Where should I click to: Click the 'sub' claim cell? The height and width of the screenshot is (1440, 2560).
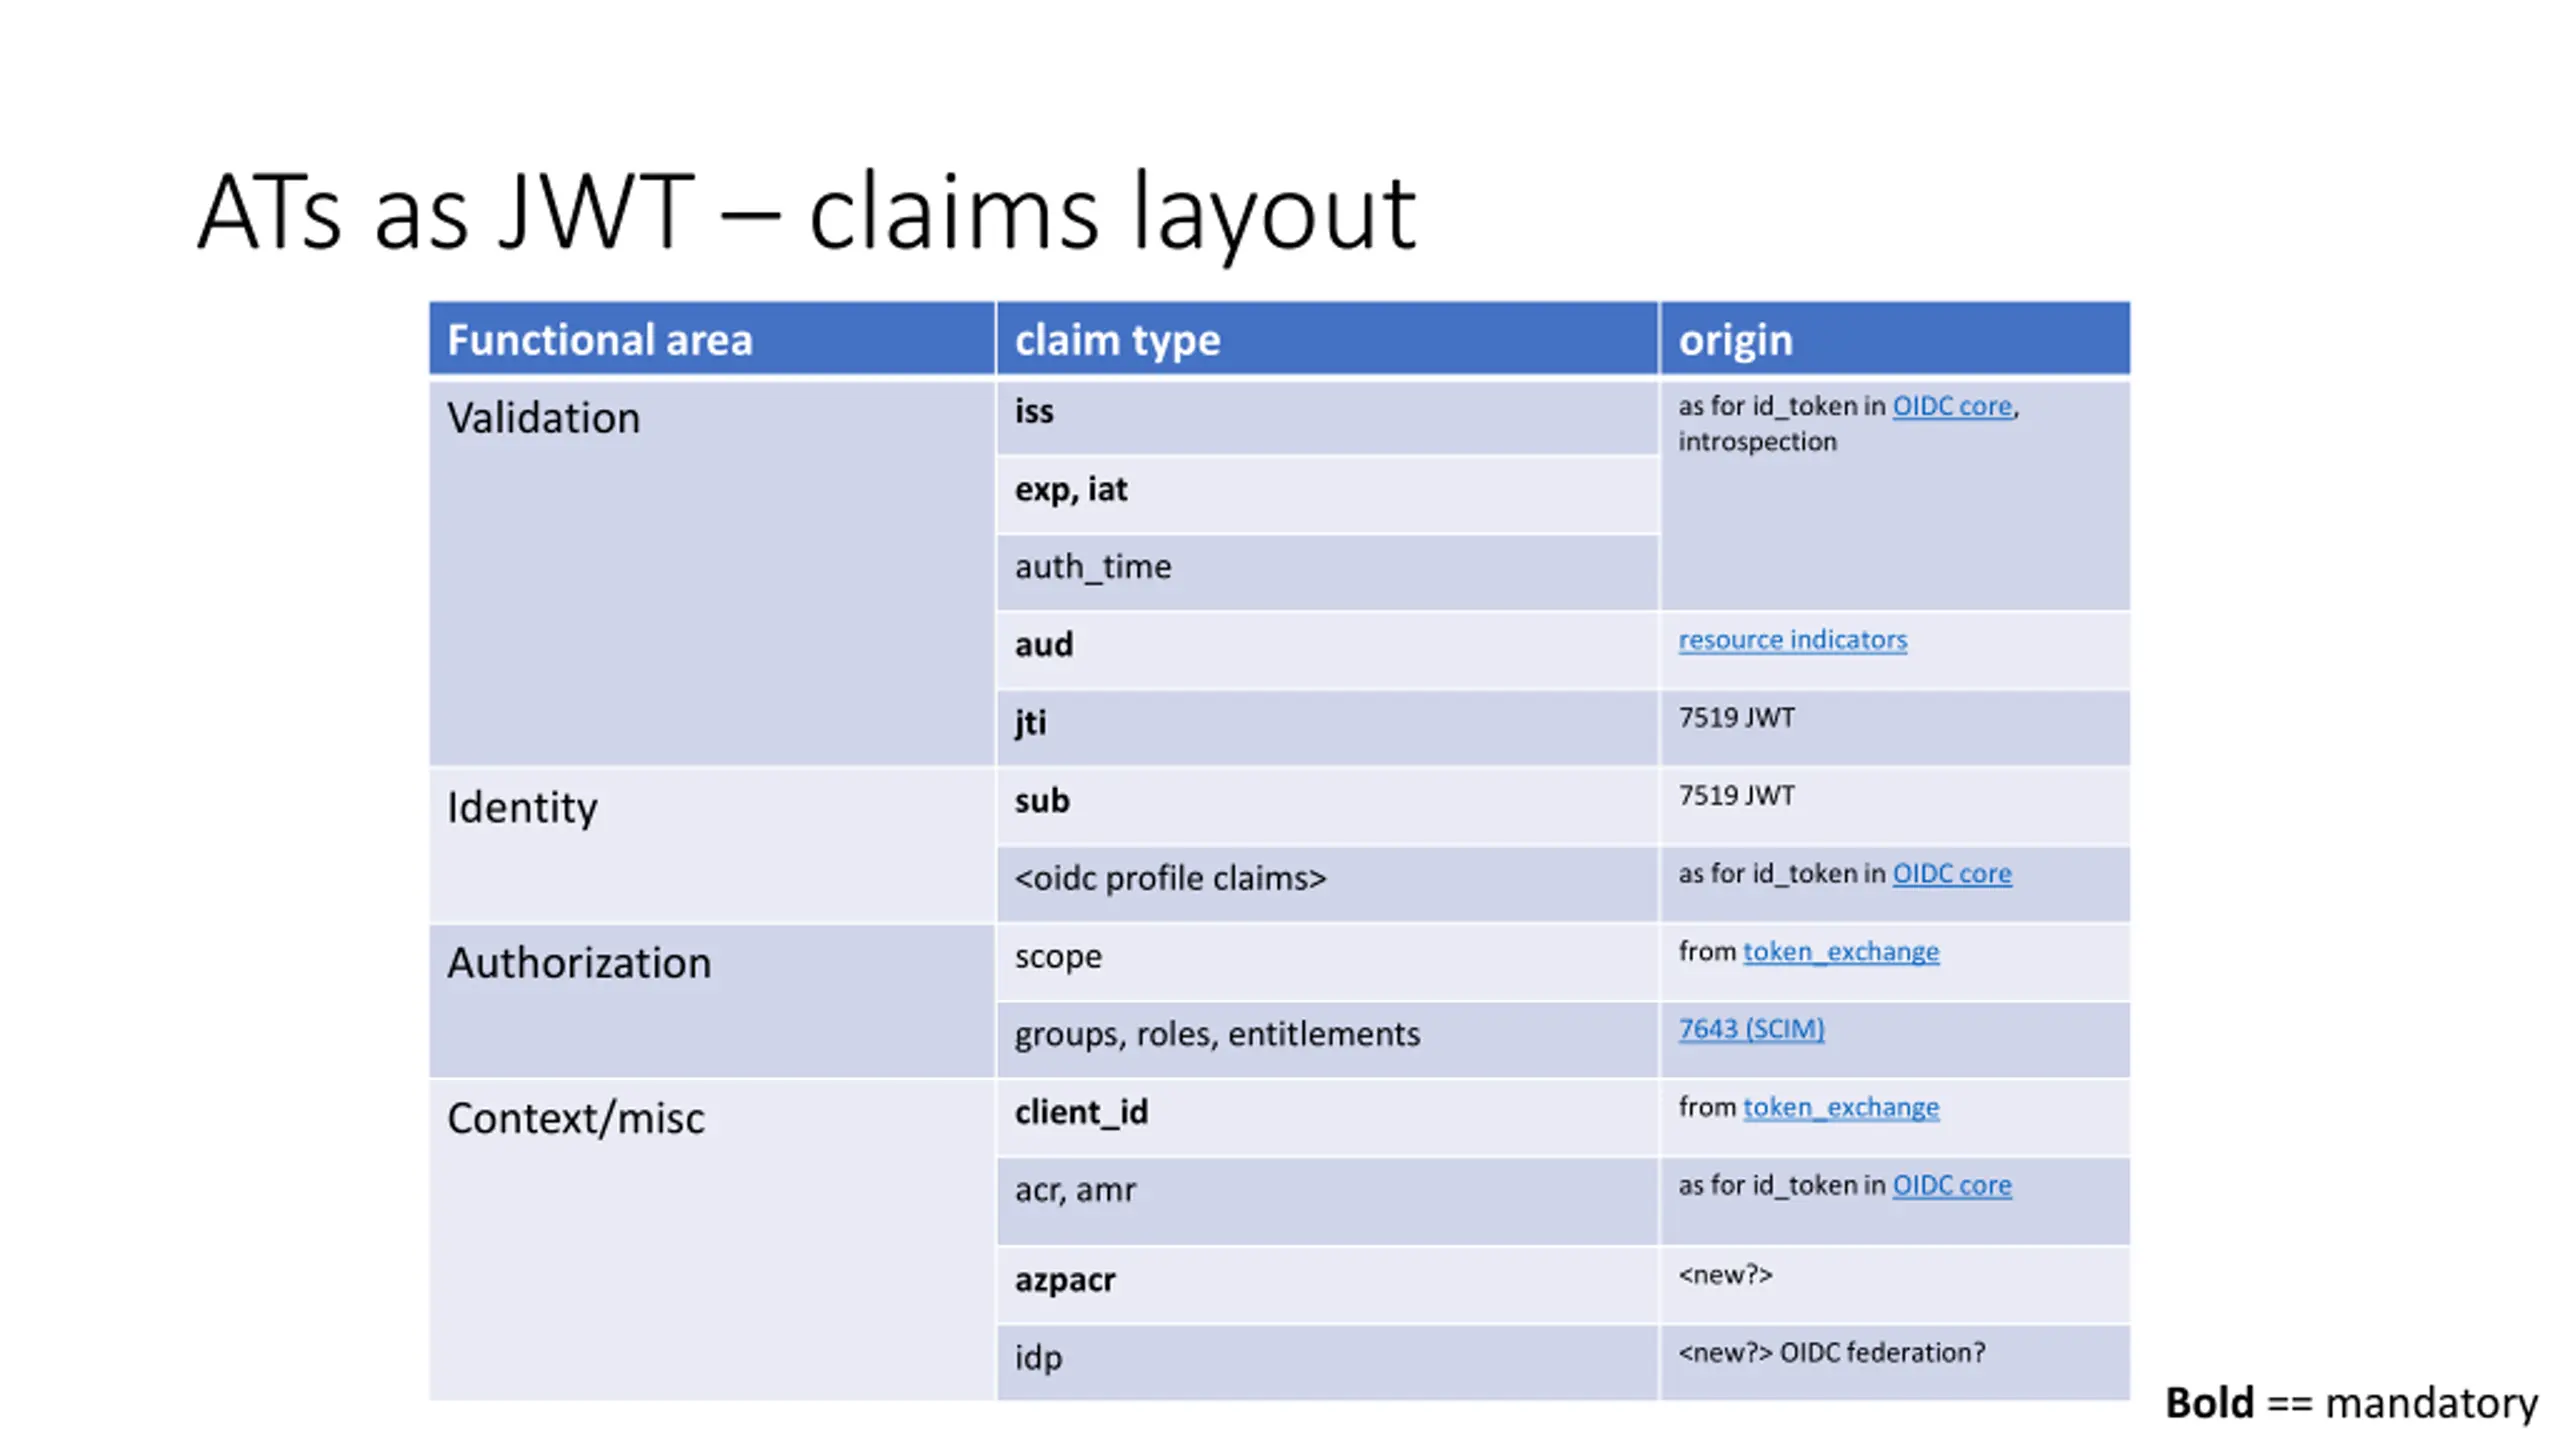point(1327,806)
